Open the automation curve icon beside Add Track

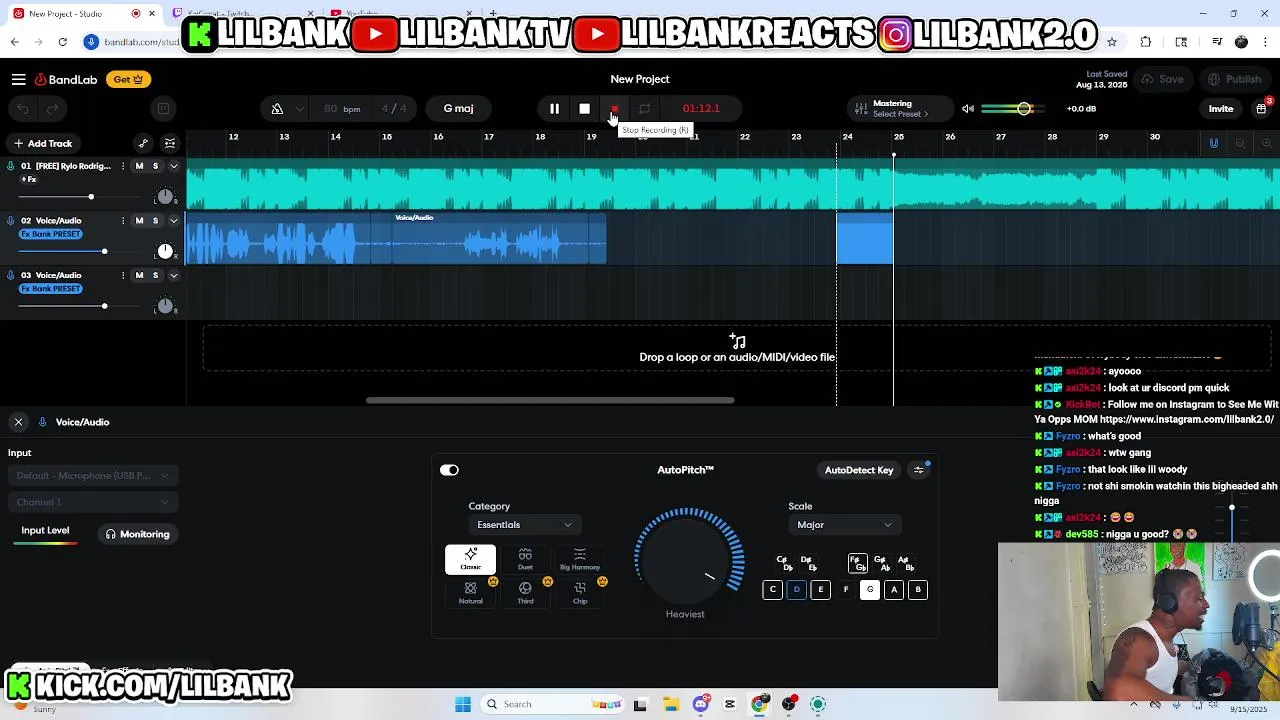click(x=143, y=143)
